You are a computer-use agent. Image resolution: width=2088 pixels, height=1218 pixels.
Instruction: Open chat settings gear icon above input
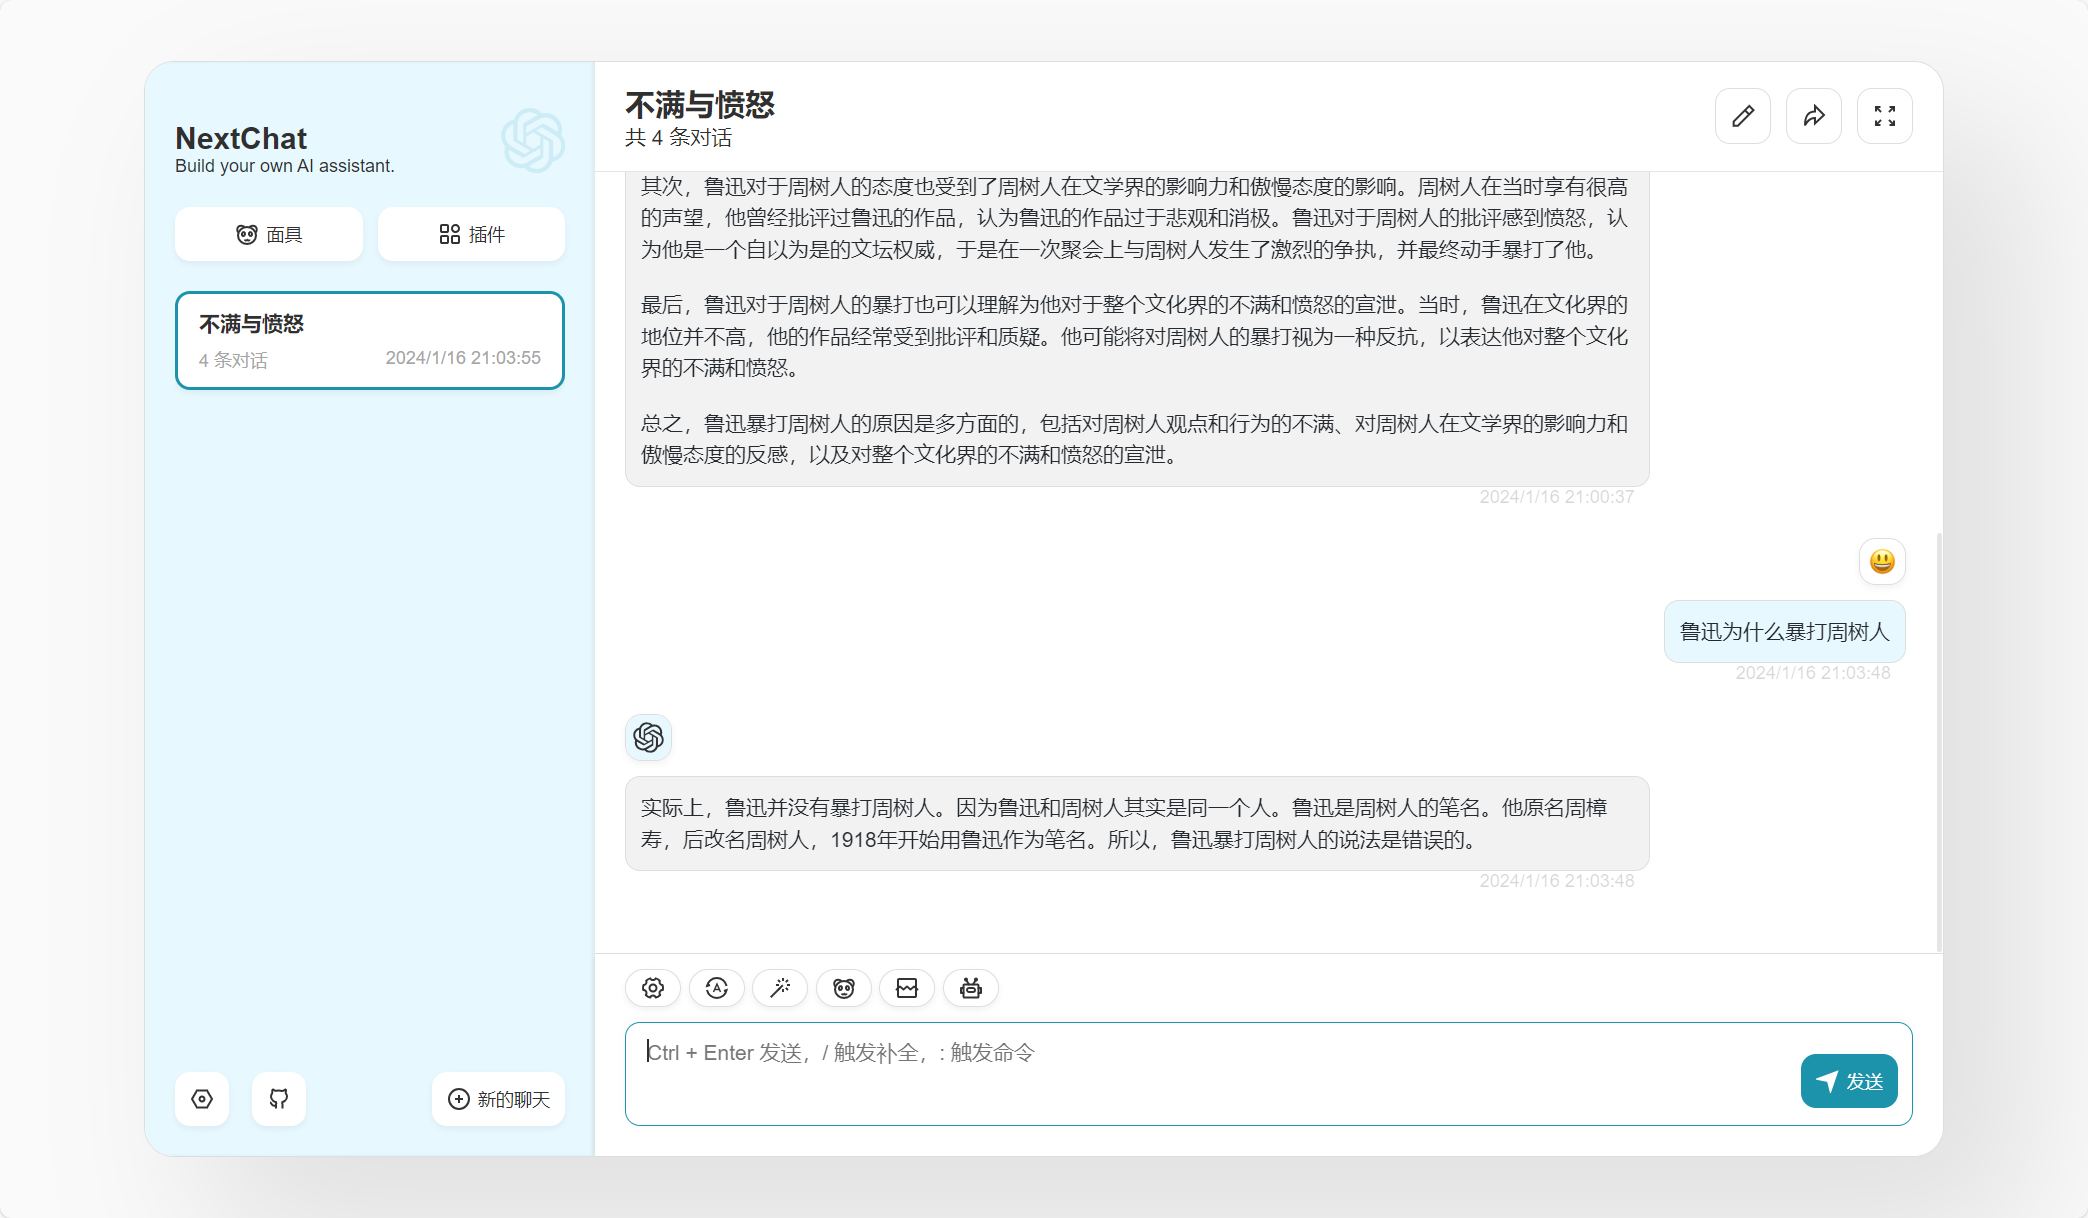click(x=653, y=988)
